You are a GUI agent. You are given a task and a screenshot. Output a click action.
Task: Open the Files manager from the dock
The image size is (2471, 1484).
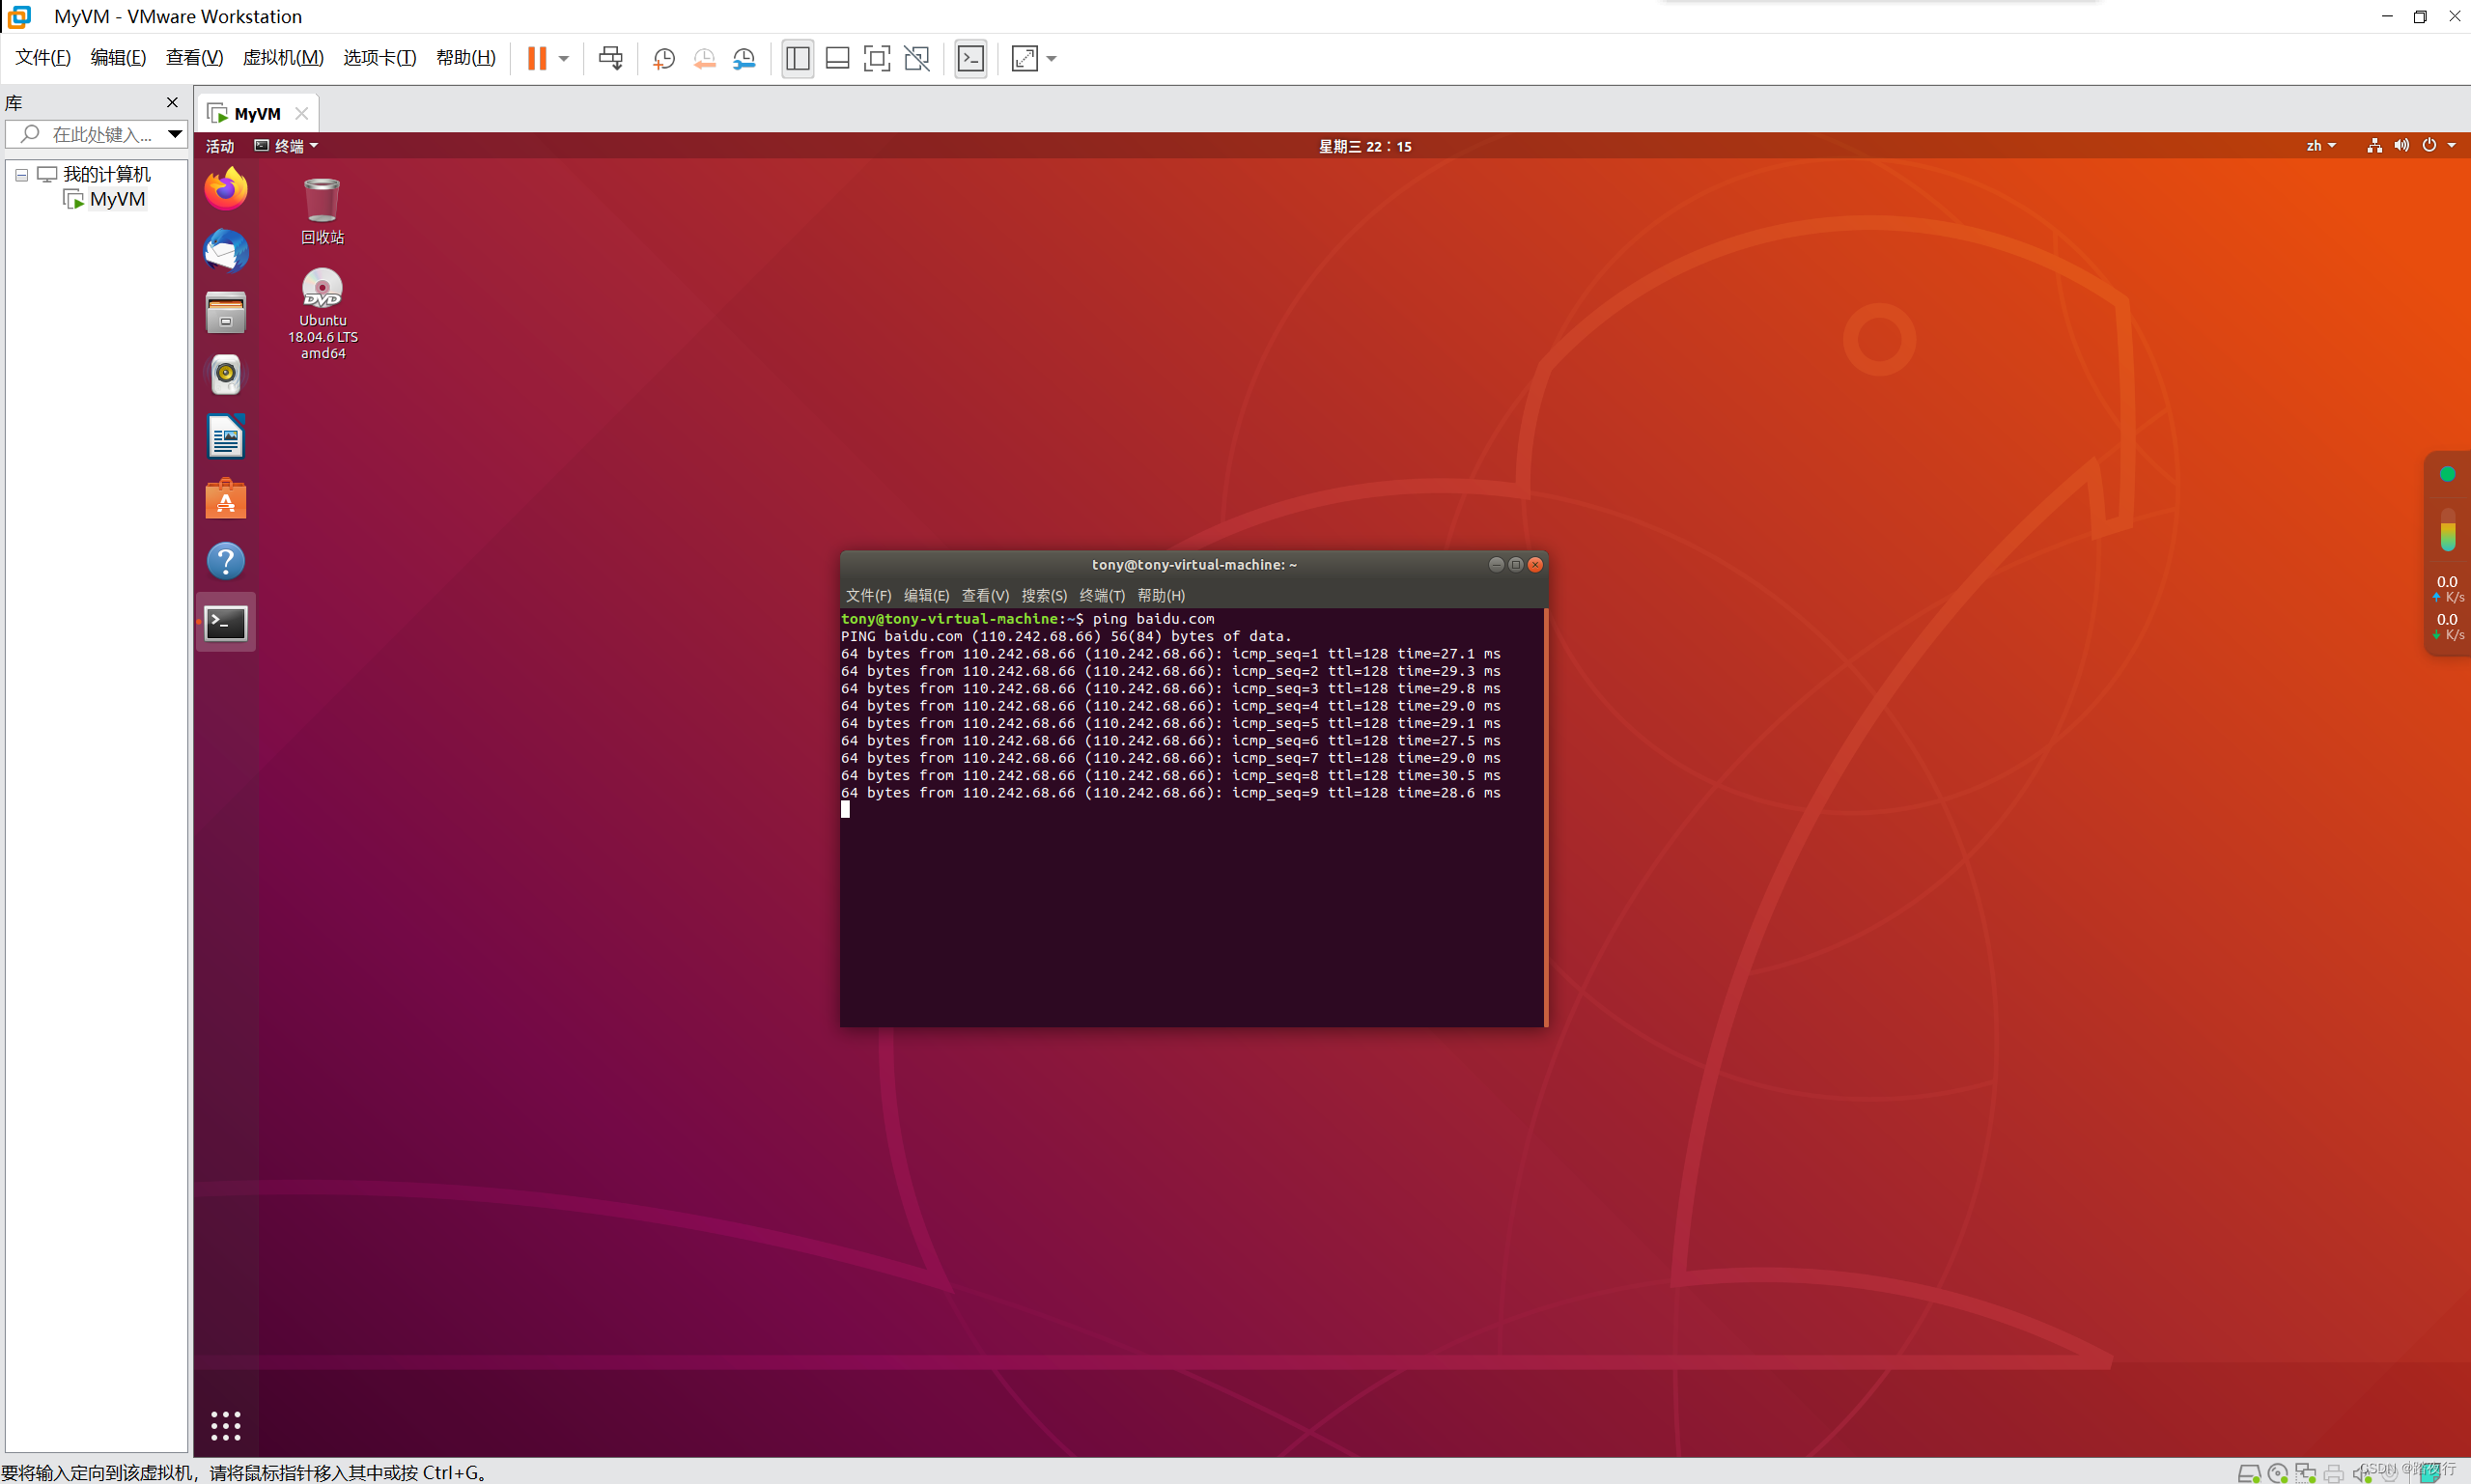[x=226, y=312]
